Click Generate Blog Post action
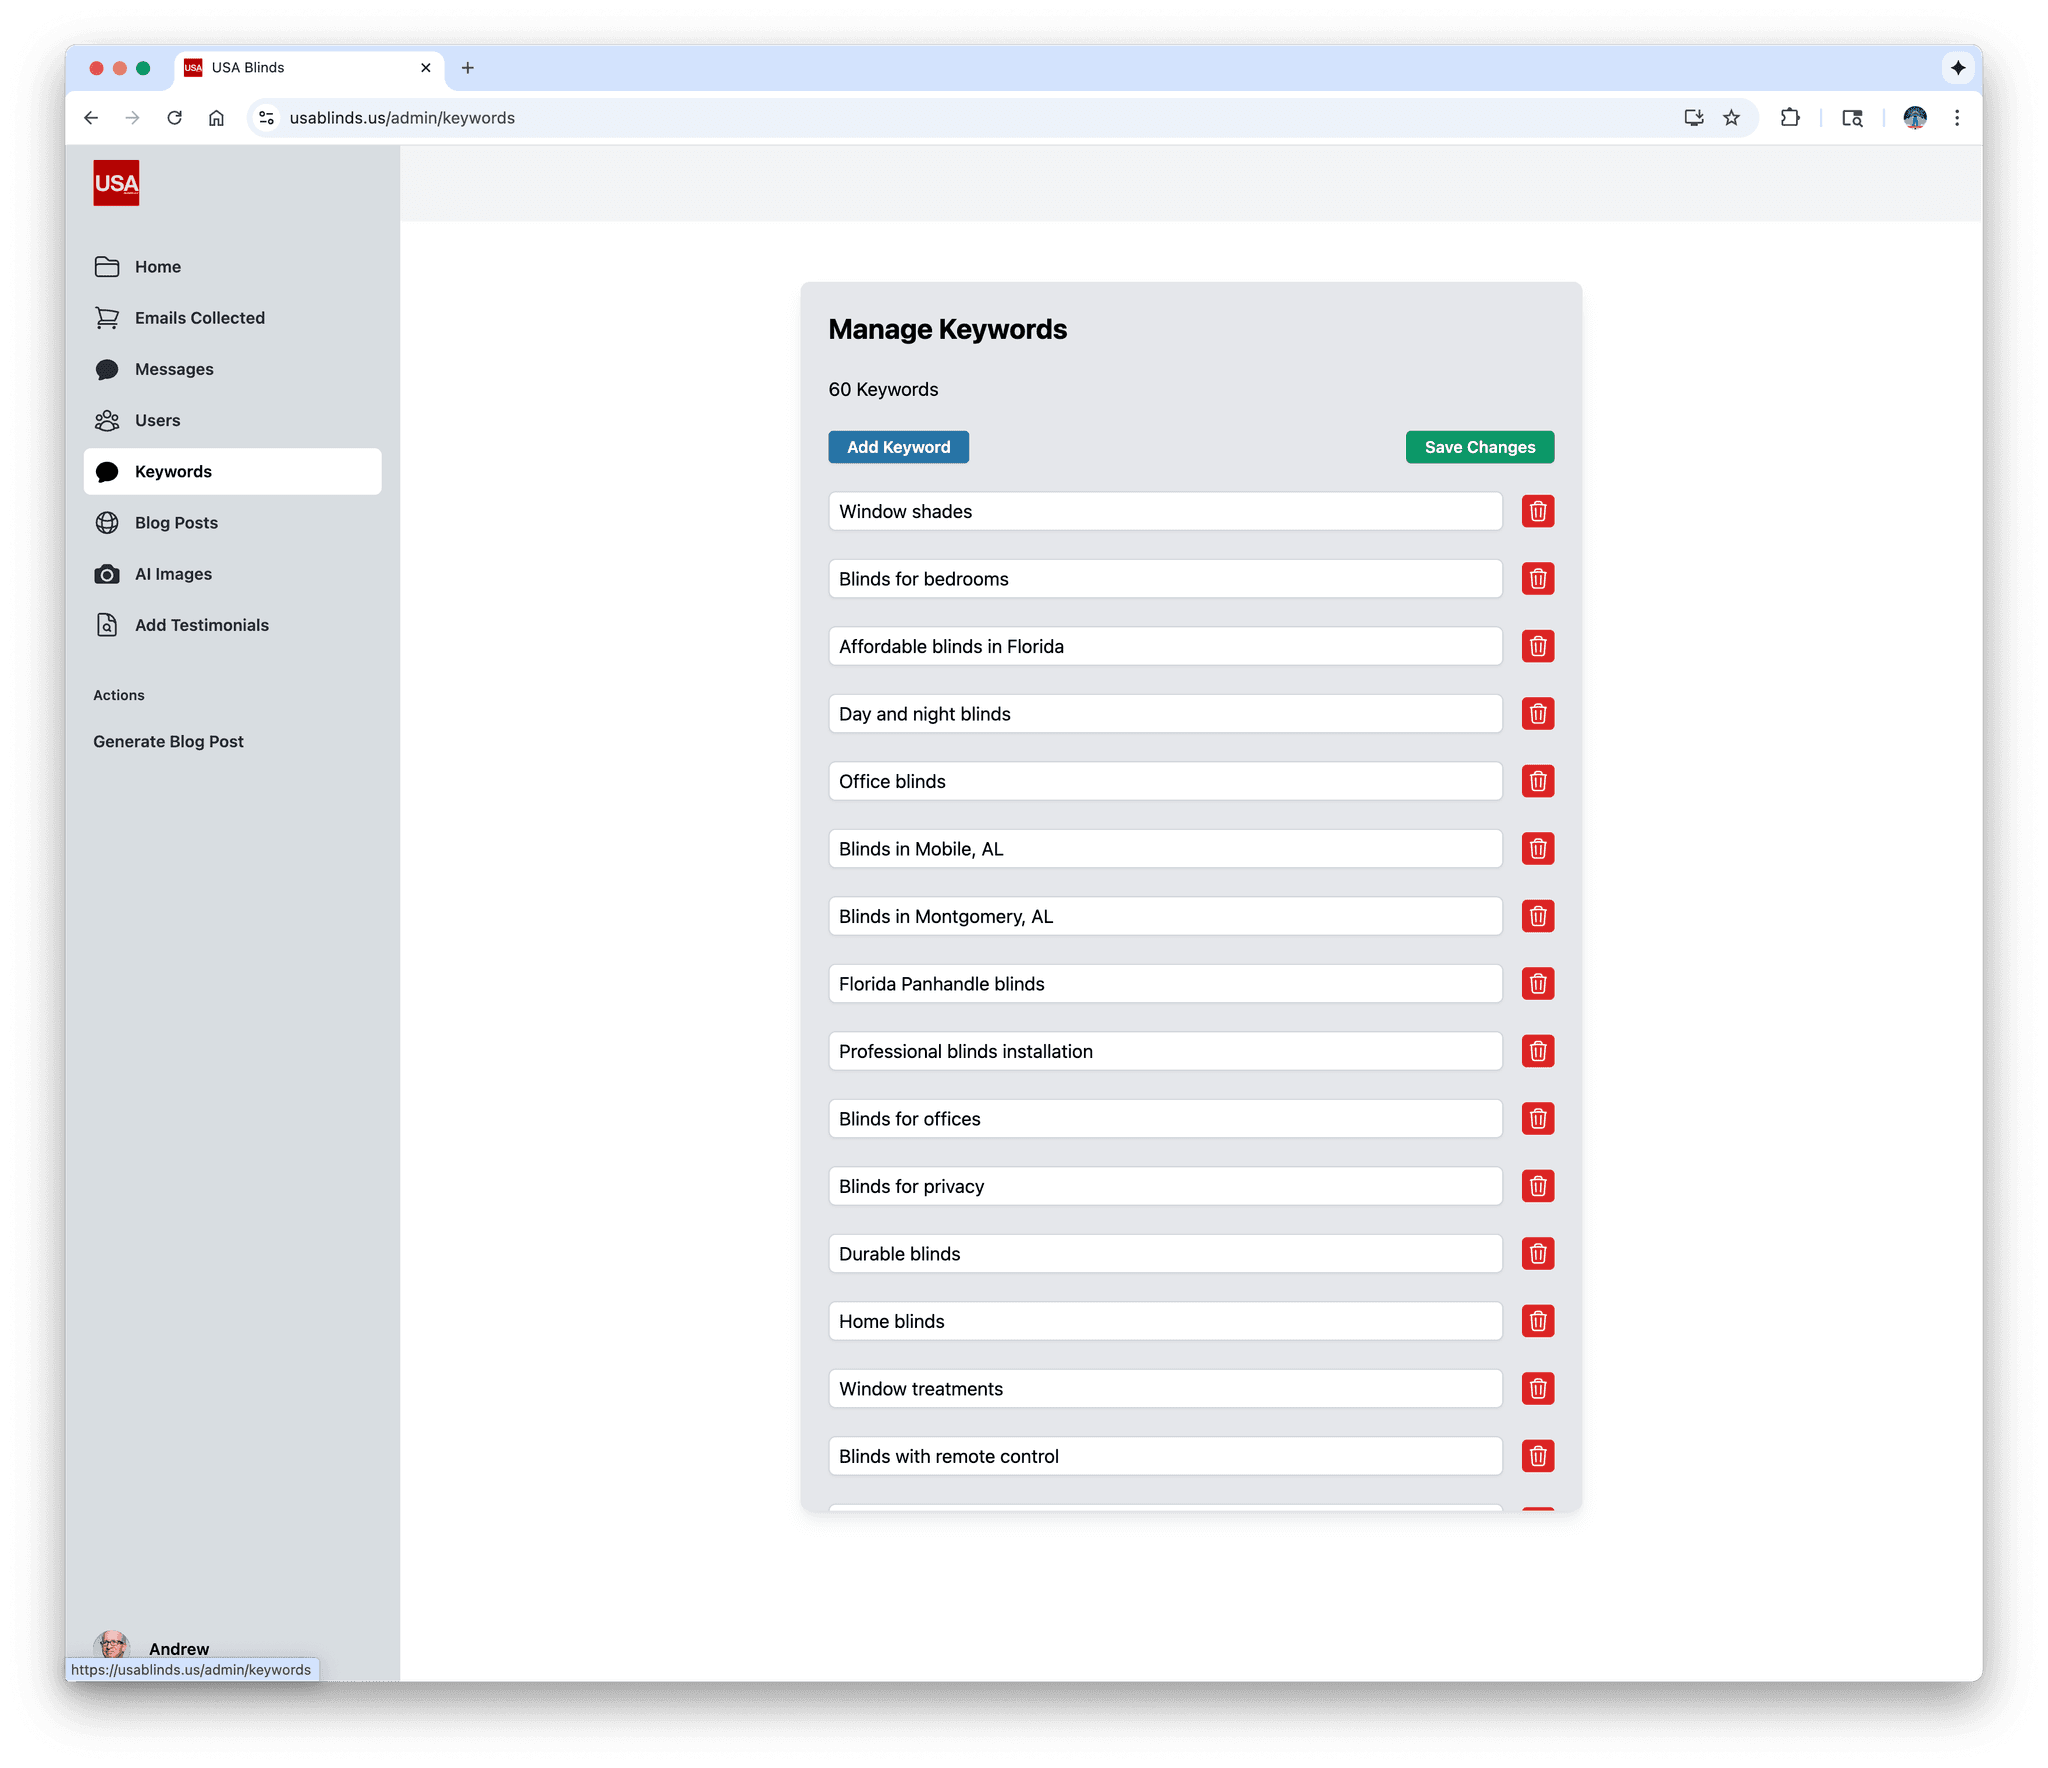The image size is (2048, 1768). (168, 741)
